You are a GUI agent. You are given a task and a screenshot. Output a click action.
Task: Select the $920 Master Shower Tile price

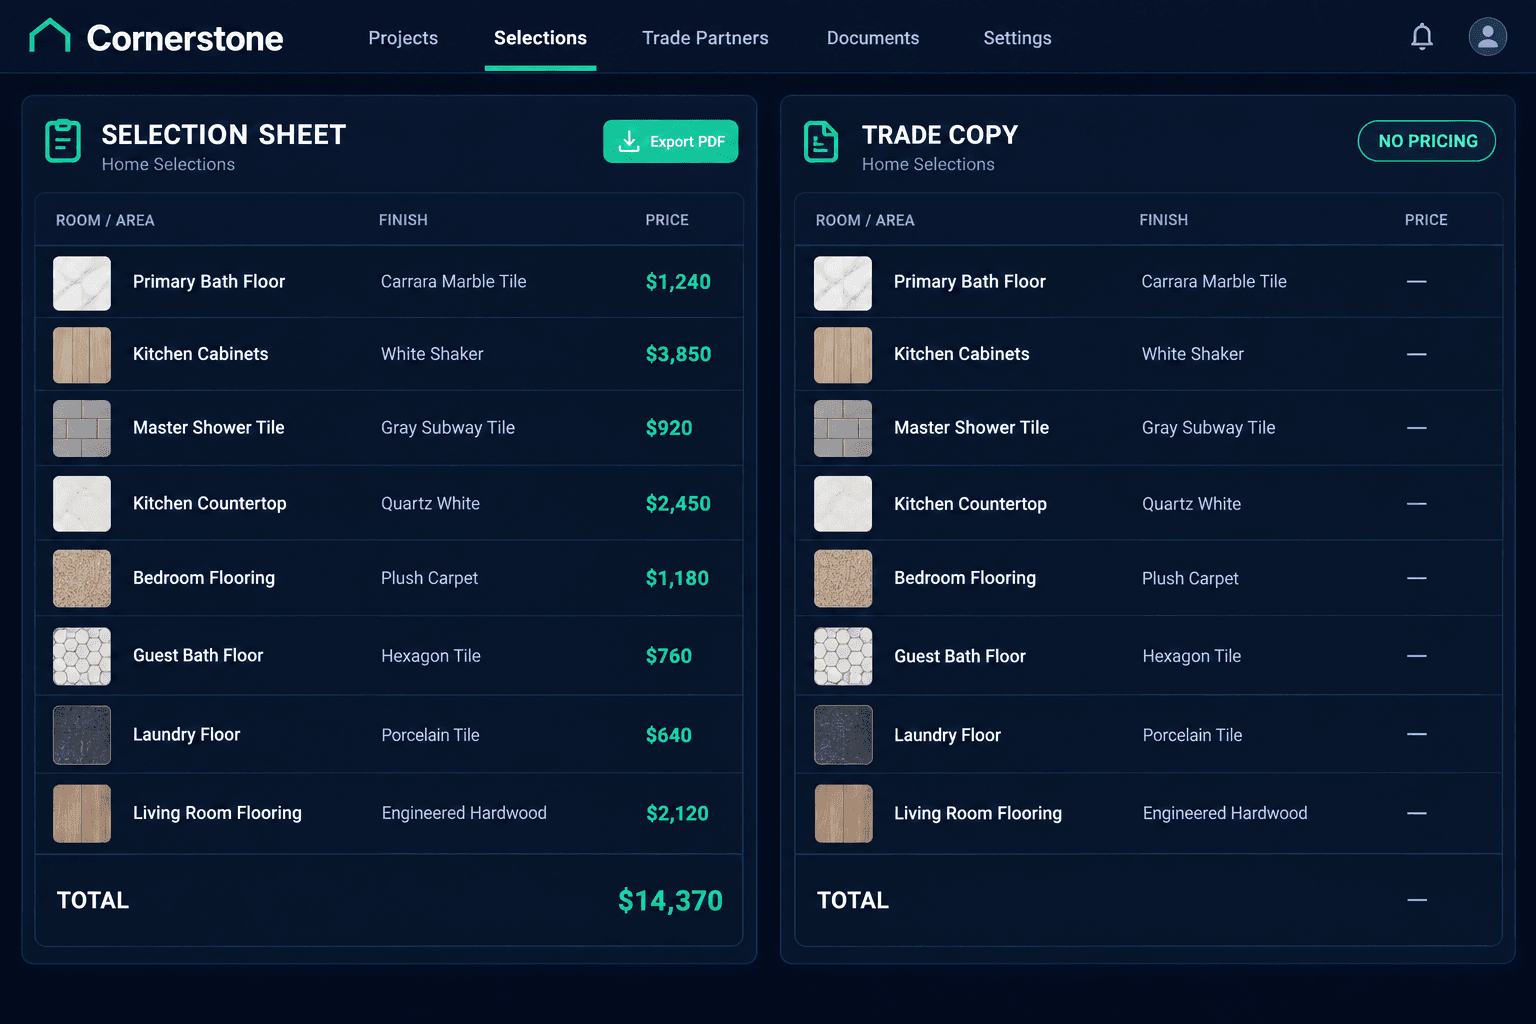tap(669, 428)
